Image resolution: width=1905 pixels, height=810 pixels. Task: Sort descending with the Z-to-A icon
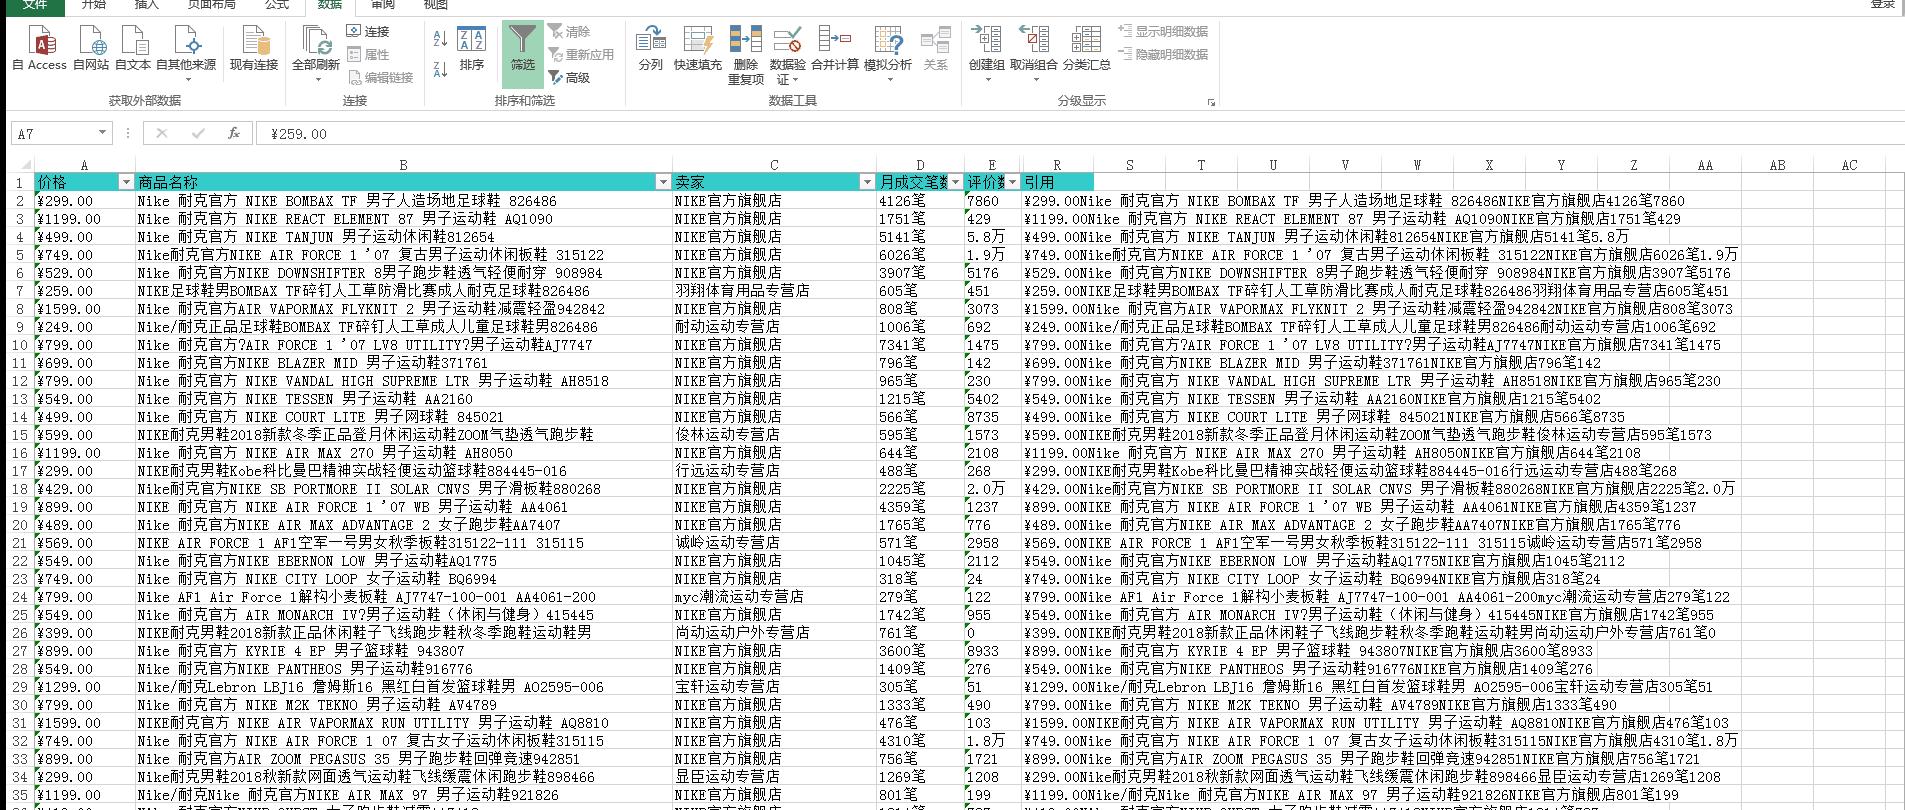[x=440, y=68]
